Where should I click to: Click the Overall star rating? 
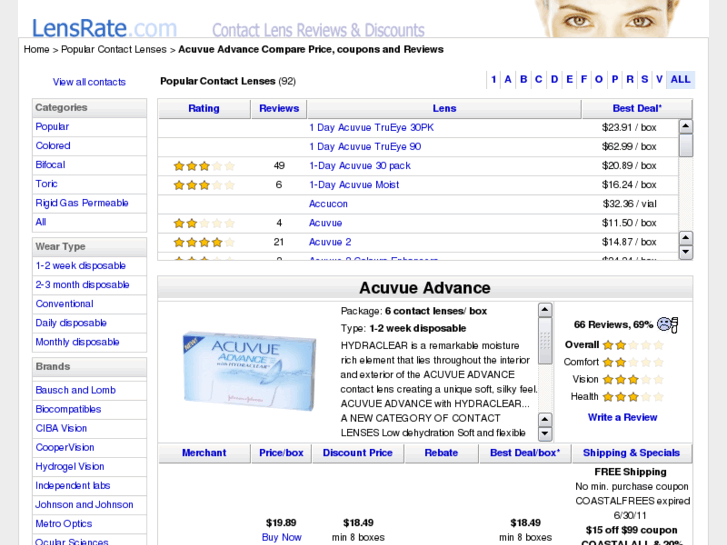click(x=633, y=345)
